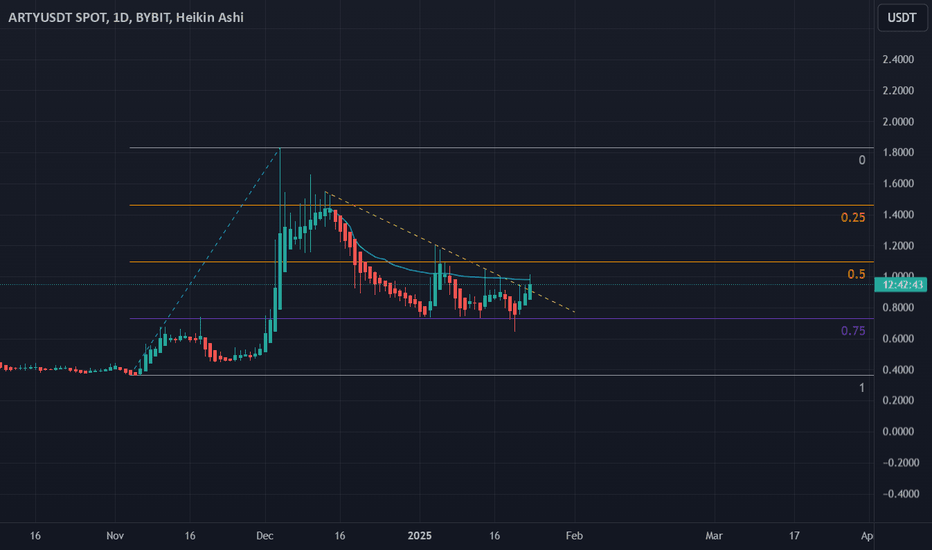Click the 2.0000 price axis label
This screenshot has height=550, width=932.
(x=898, y=121)
